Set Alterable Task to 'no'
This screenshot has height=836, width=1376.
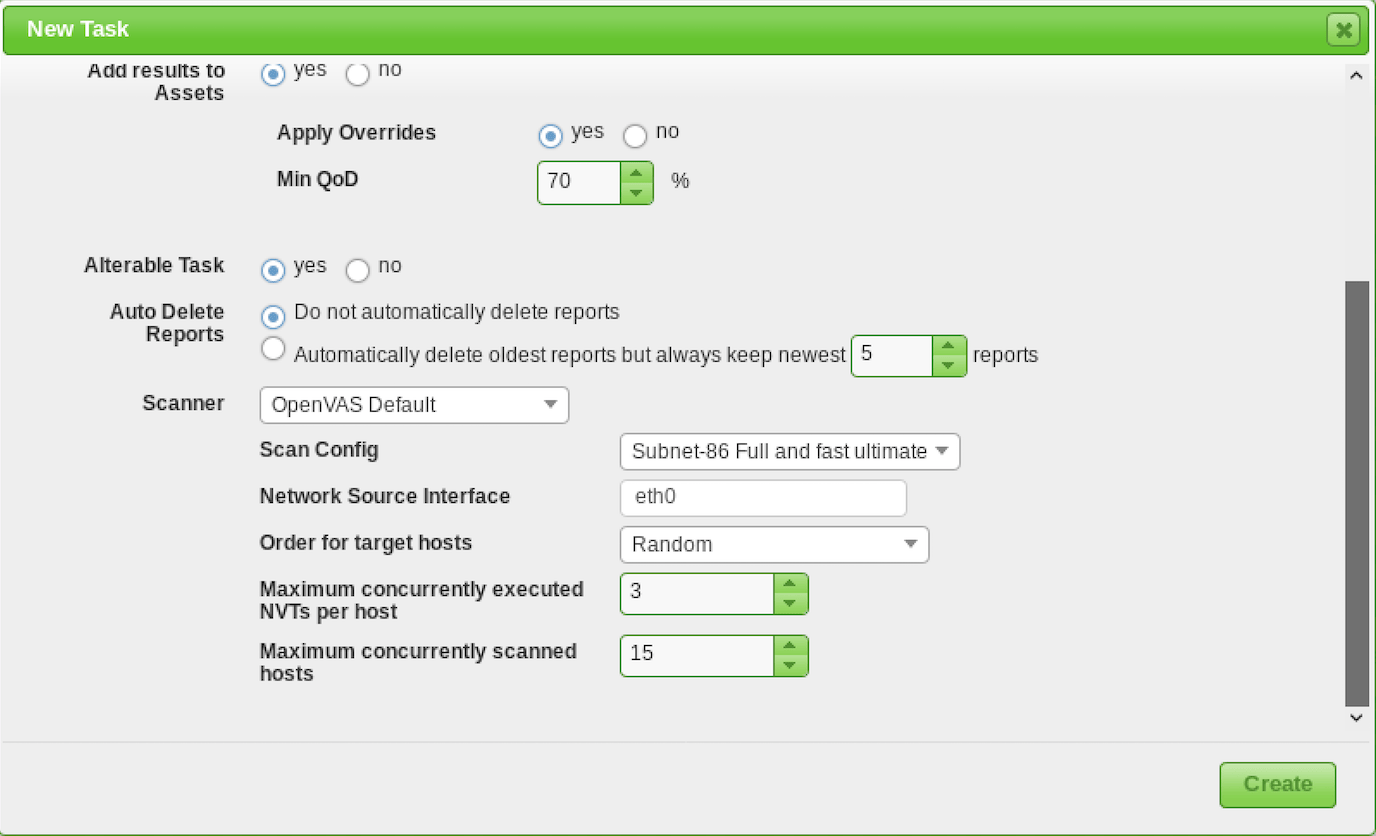pos(357,270)
